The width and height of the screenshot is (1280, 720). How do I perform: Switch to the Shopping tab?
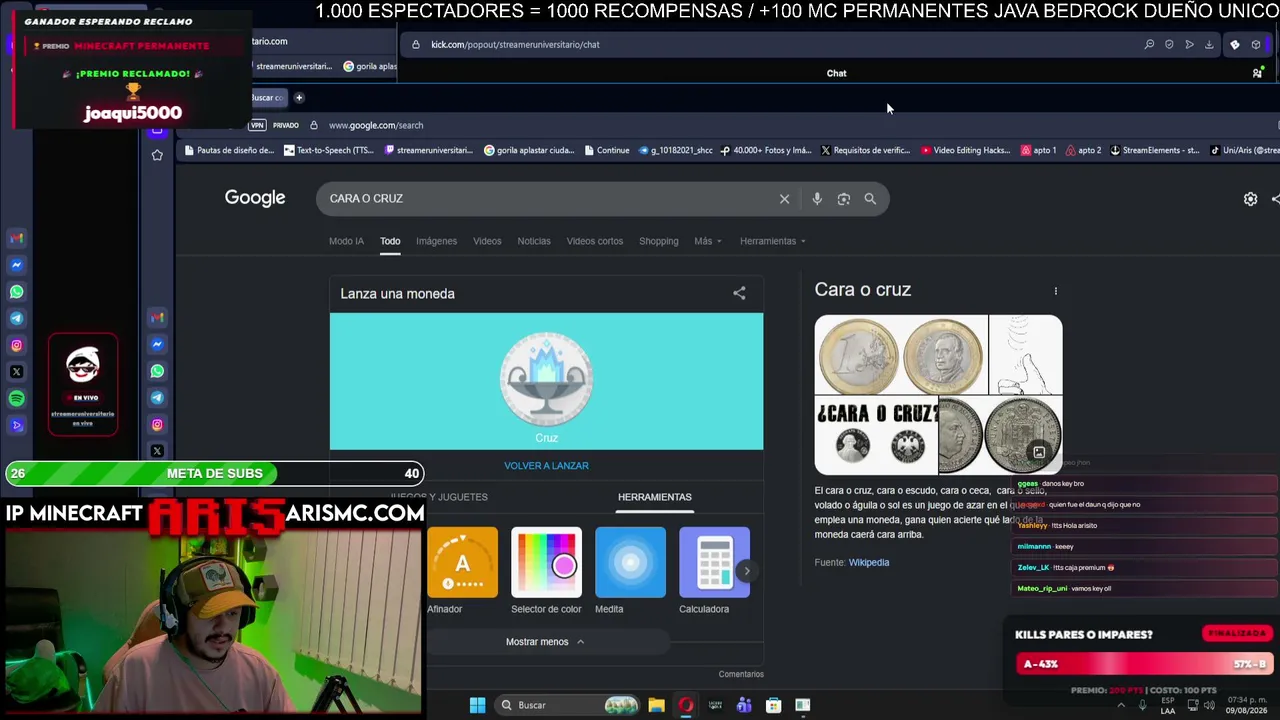pos(659,241)
